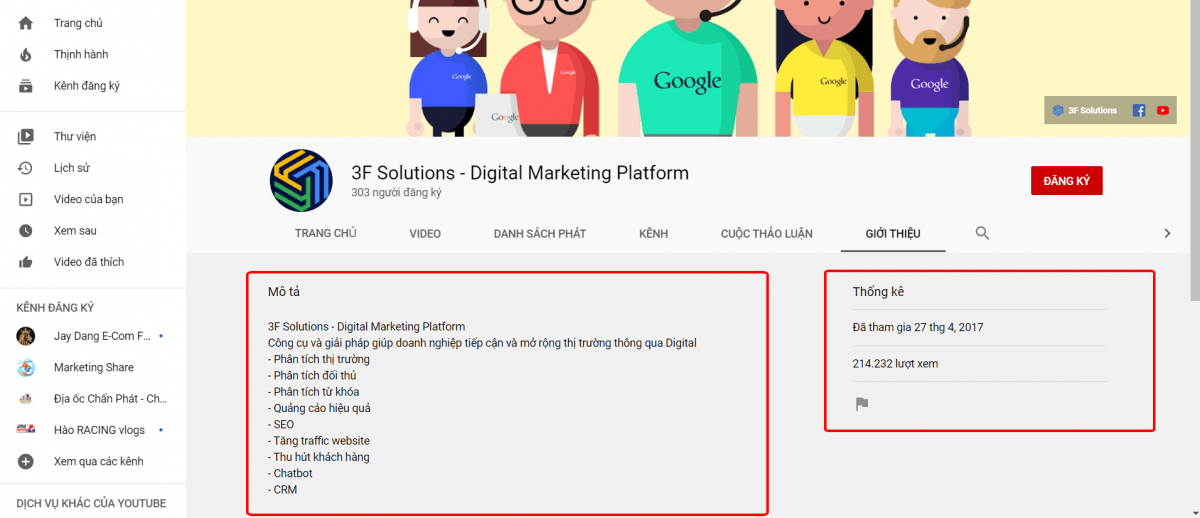This screenshot has height=518, width=1200.
Task: Click the Địa ốc Chấn Phát channel avatar
Action: click(26, 398)
